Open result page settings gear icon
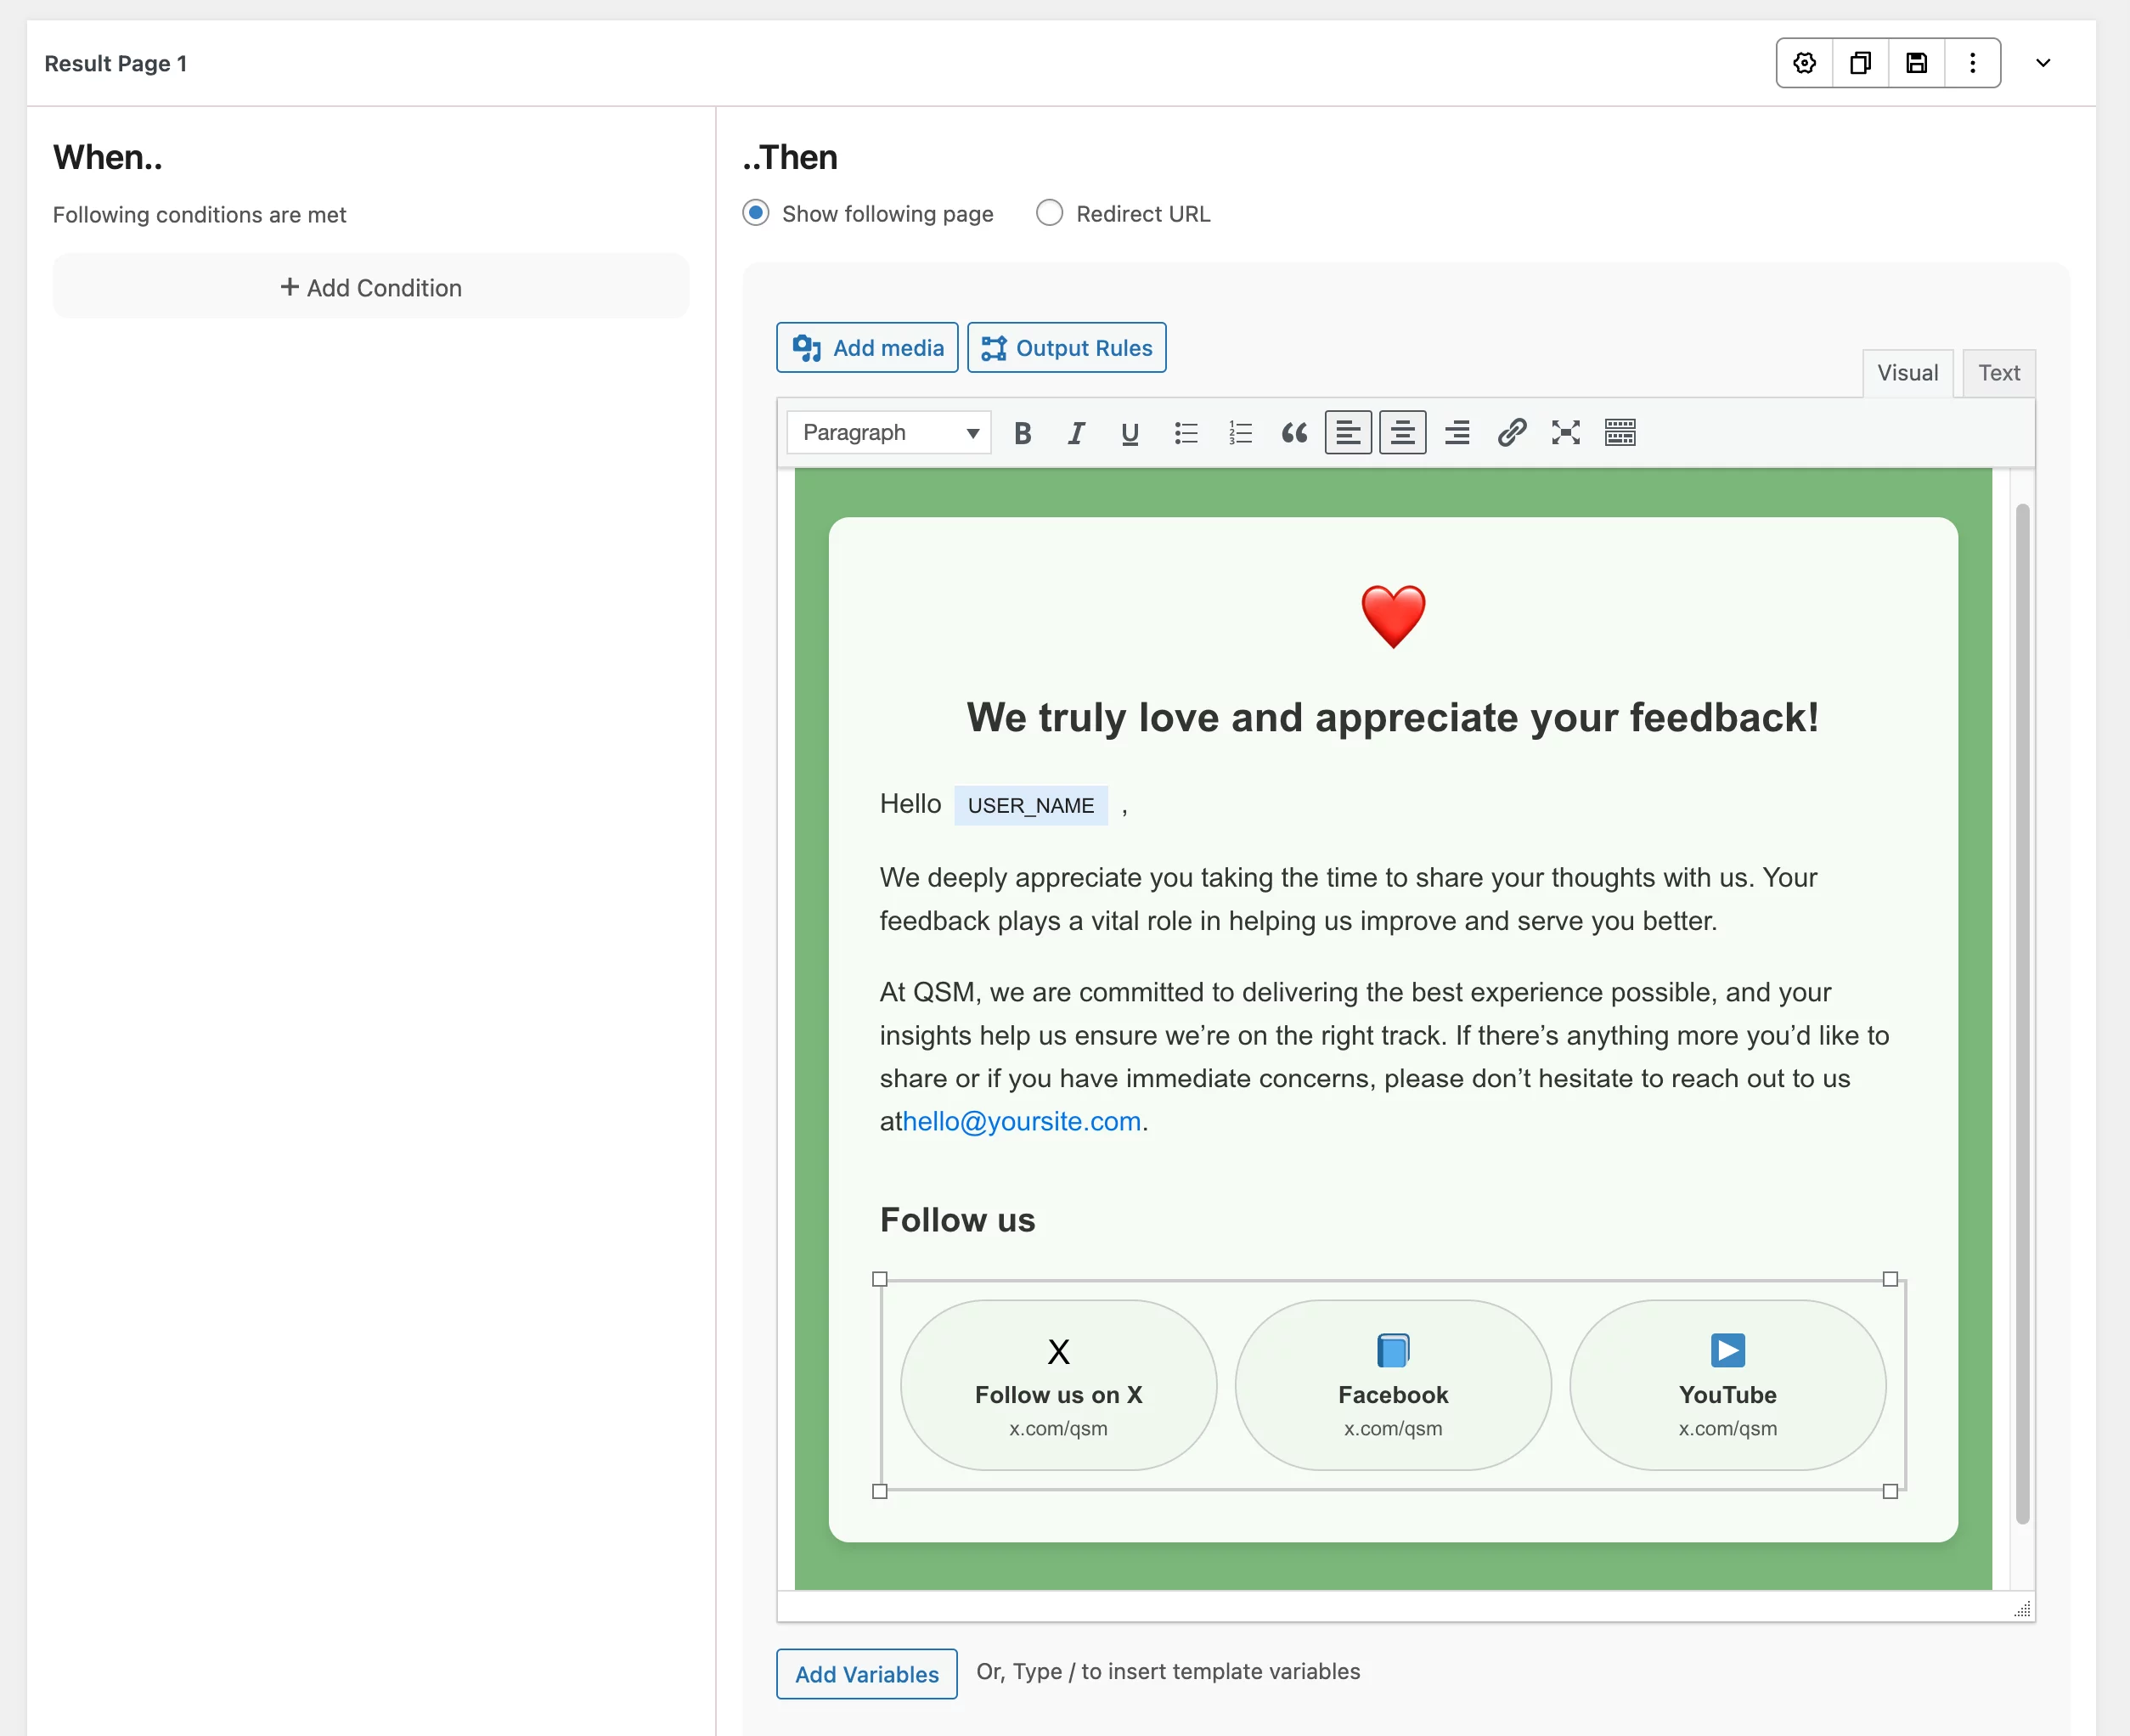Viewport: 2130px width, 1736px height. [x=1804, y=63]
